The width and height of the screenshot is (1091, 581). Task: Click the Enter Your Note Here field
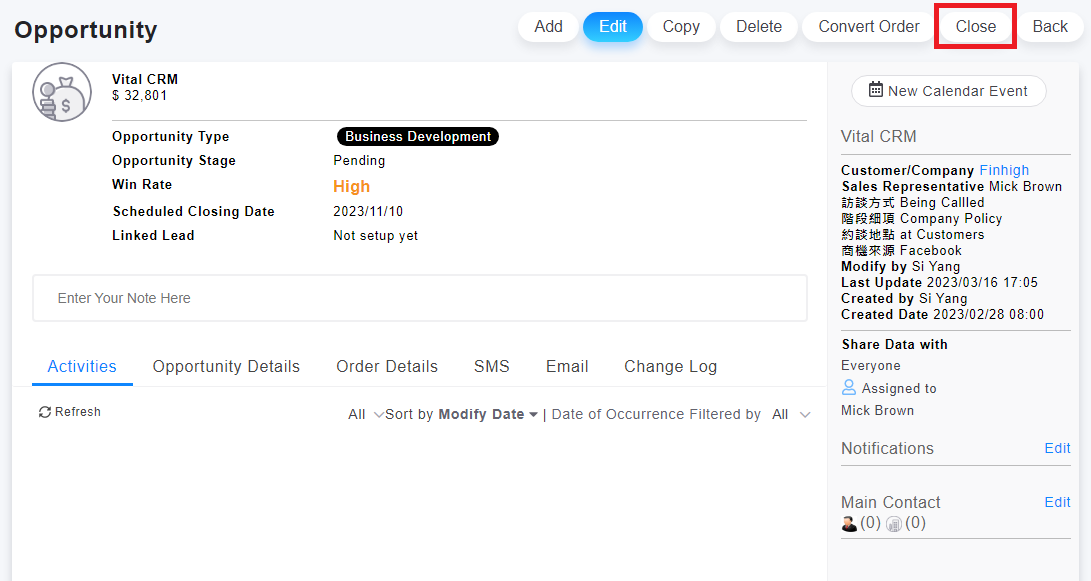[x=419, y=298]
